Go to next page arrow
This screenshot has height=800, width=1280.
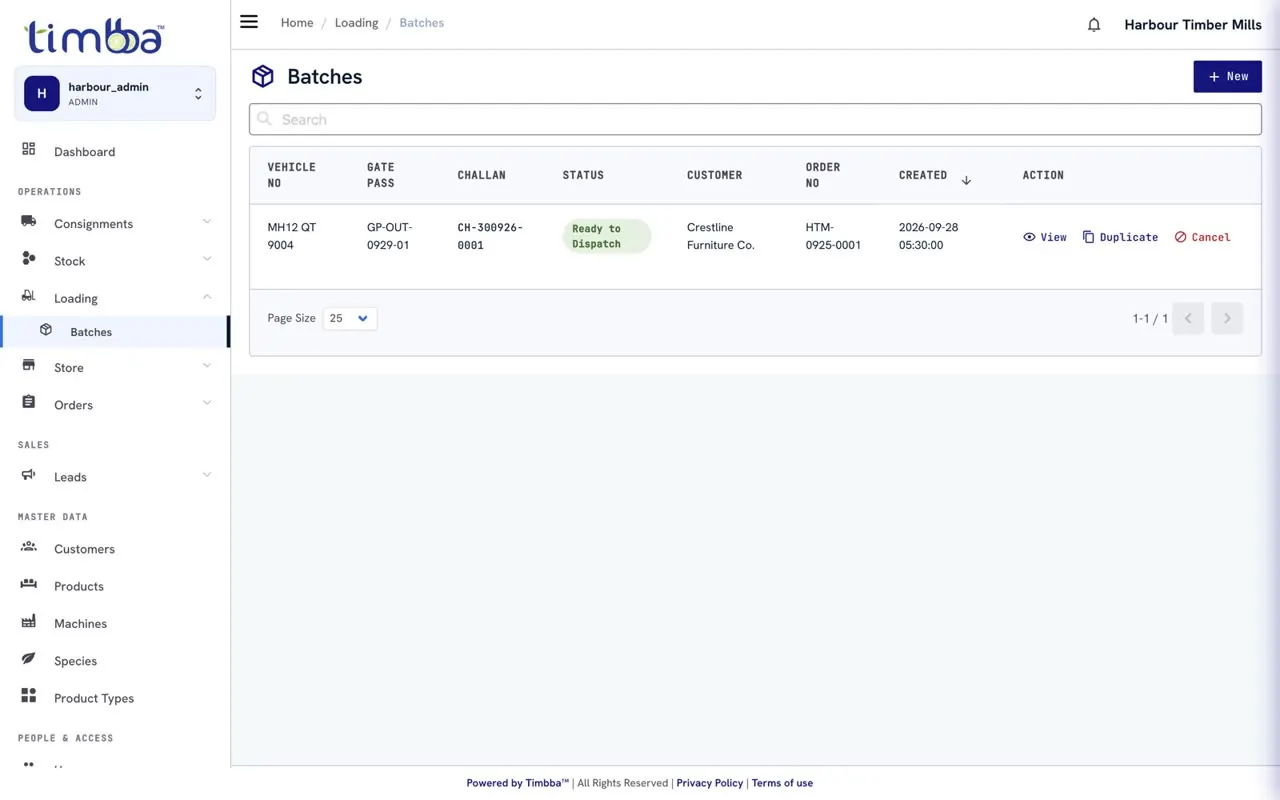tap(1227, 318)
